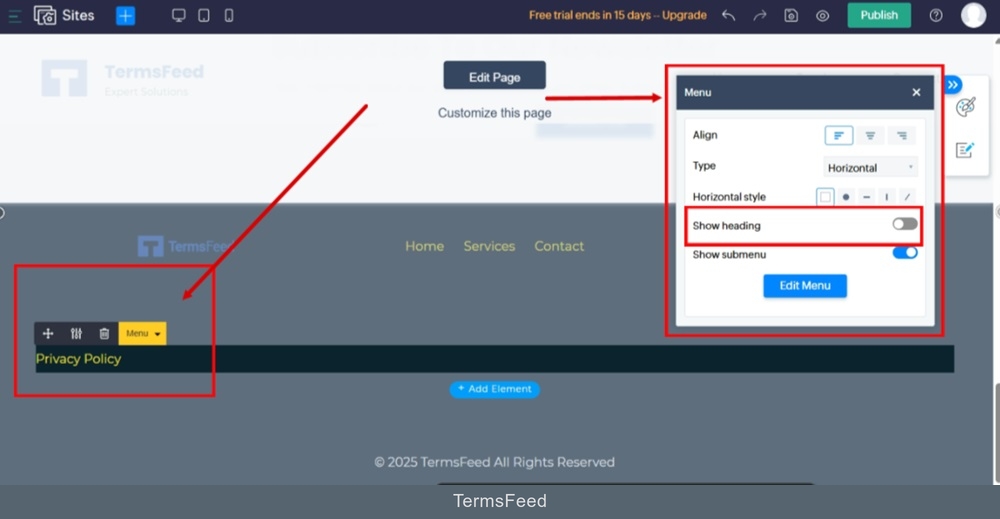Click the Edit Page button
The image size is (1000, 519).
pyautogui.click(x=494, y=76)
